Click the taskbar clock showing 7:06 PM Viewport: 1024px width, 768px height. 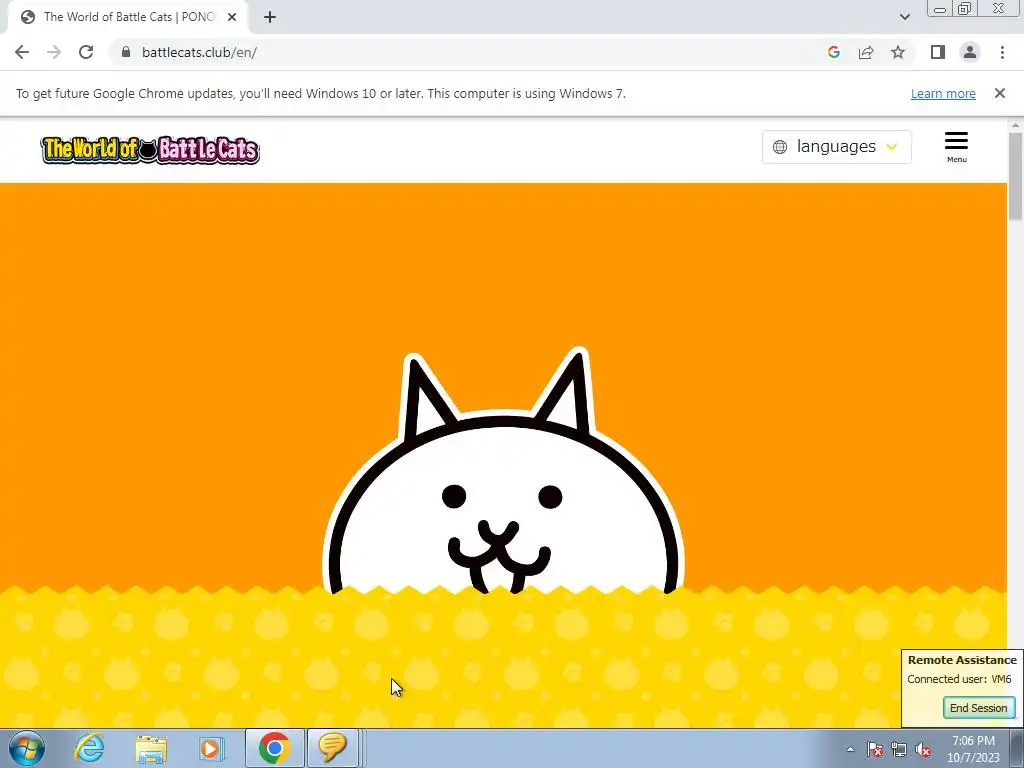(x=973, y=749)
